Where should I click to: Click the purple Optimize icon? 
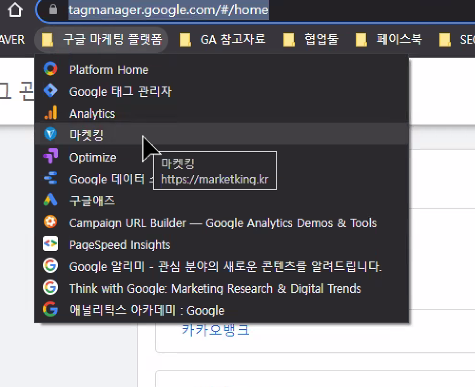click(x=50, y=156)
